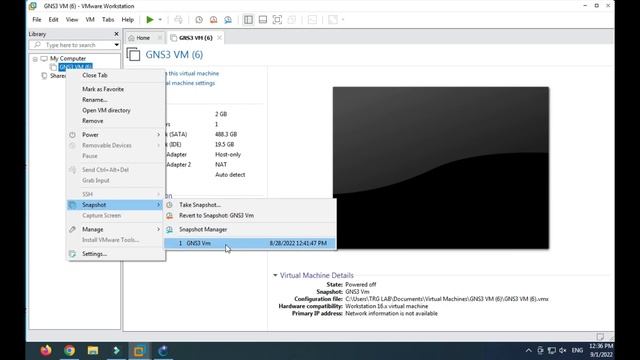
Task: Toggle the library sidebar view icon
Action: tap(248, 20)
